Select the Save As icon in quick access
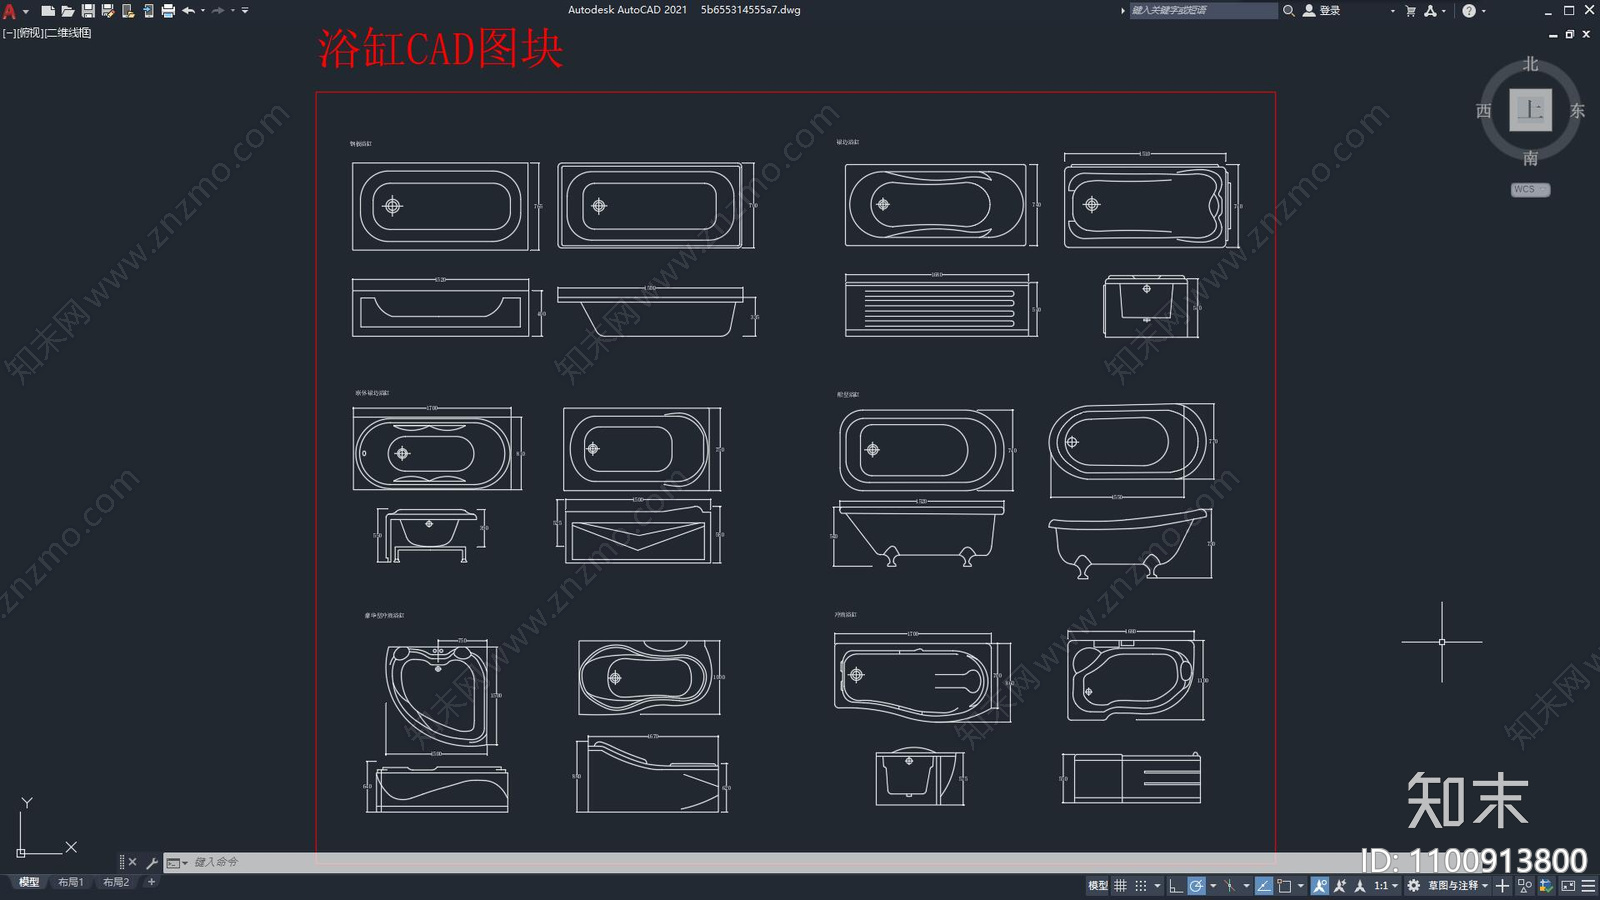 (108, 11)
